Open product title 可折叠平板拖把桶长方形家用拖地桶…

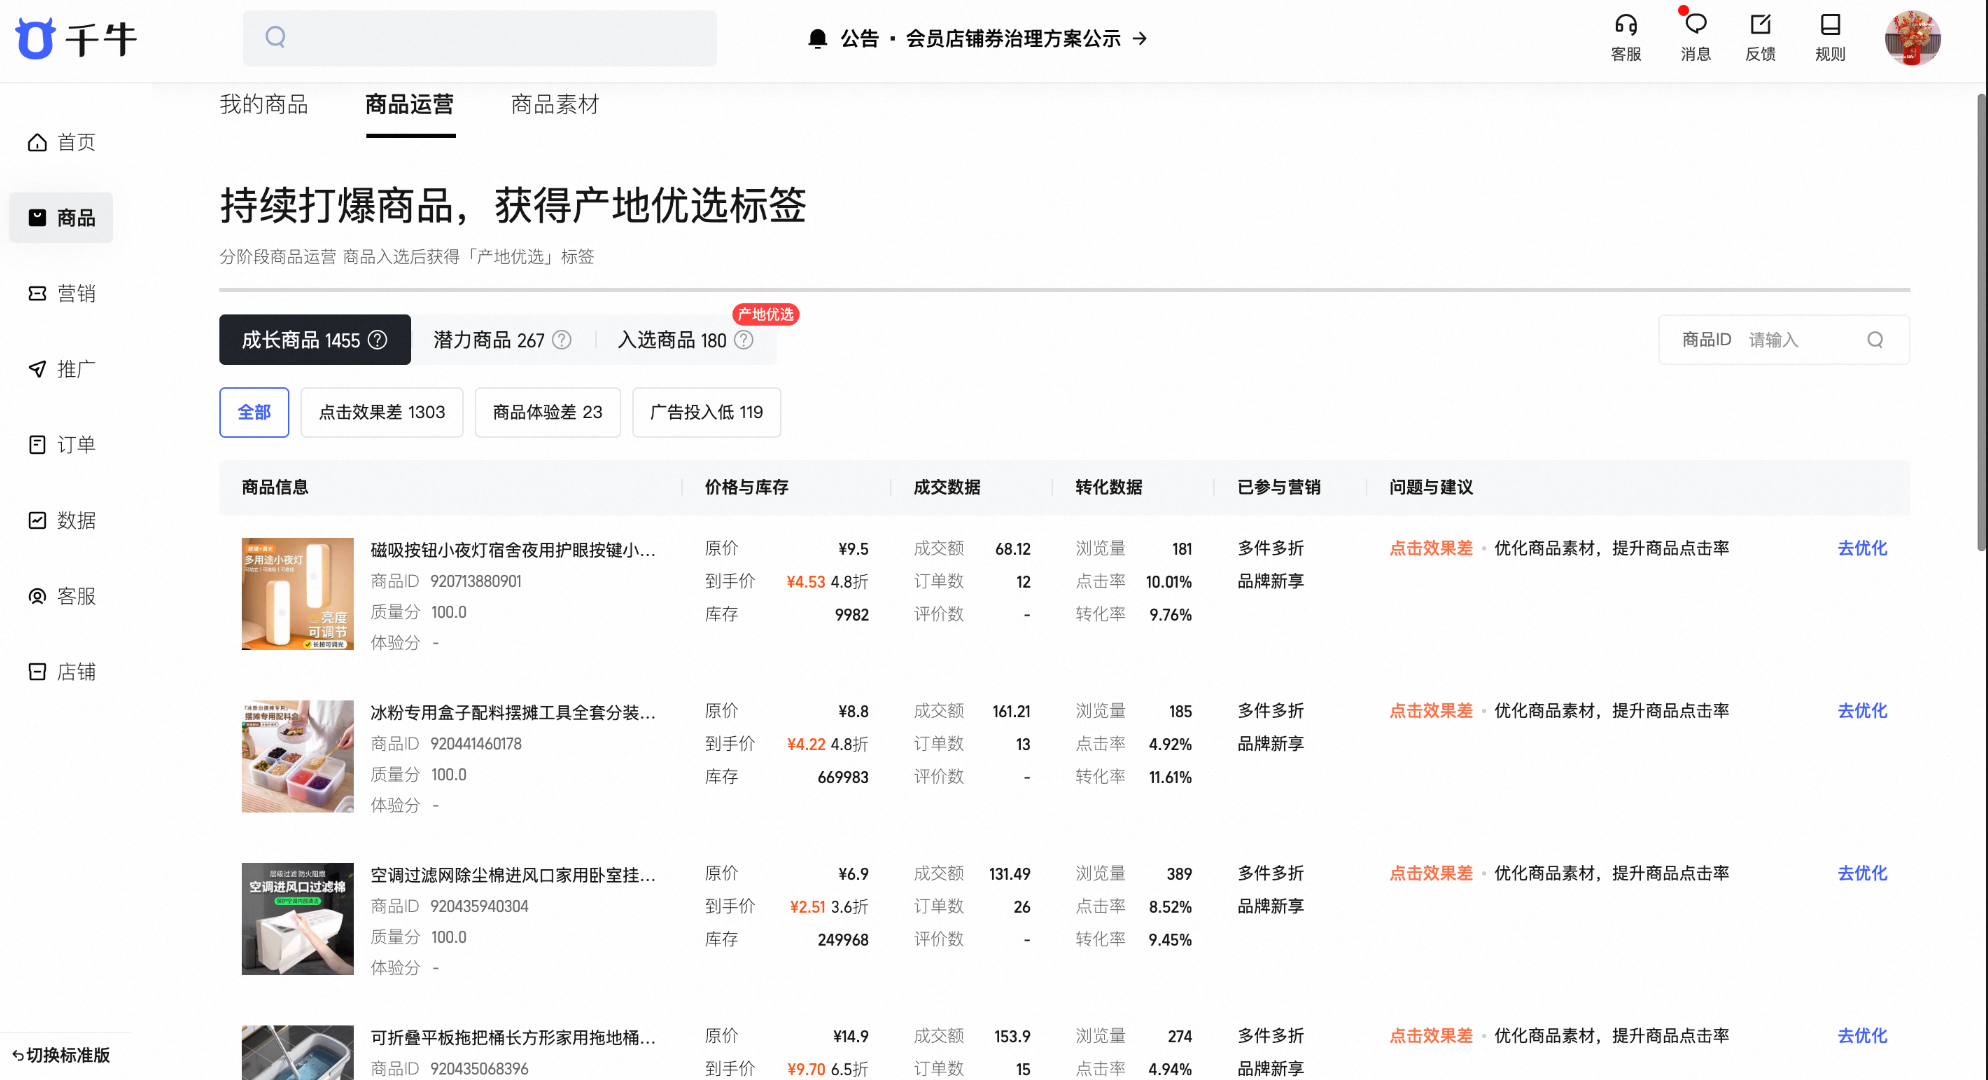(513, 1038)
